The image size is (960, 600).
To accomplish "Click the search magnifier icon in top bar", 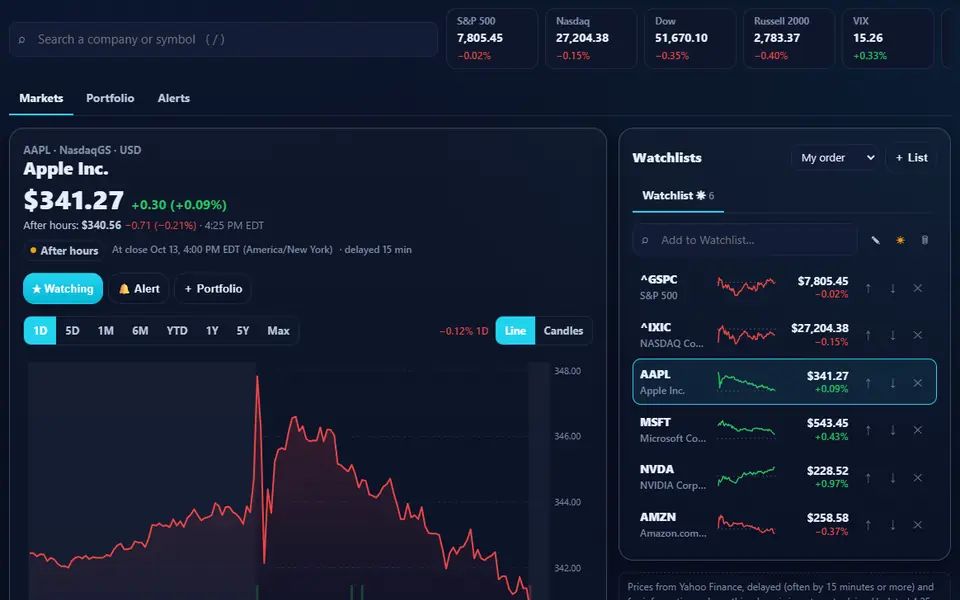I will pos(22,40).
